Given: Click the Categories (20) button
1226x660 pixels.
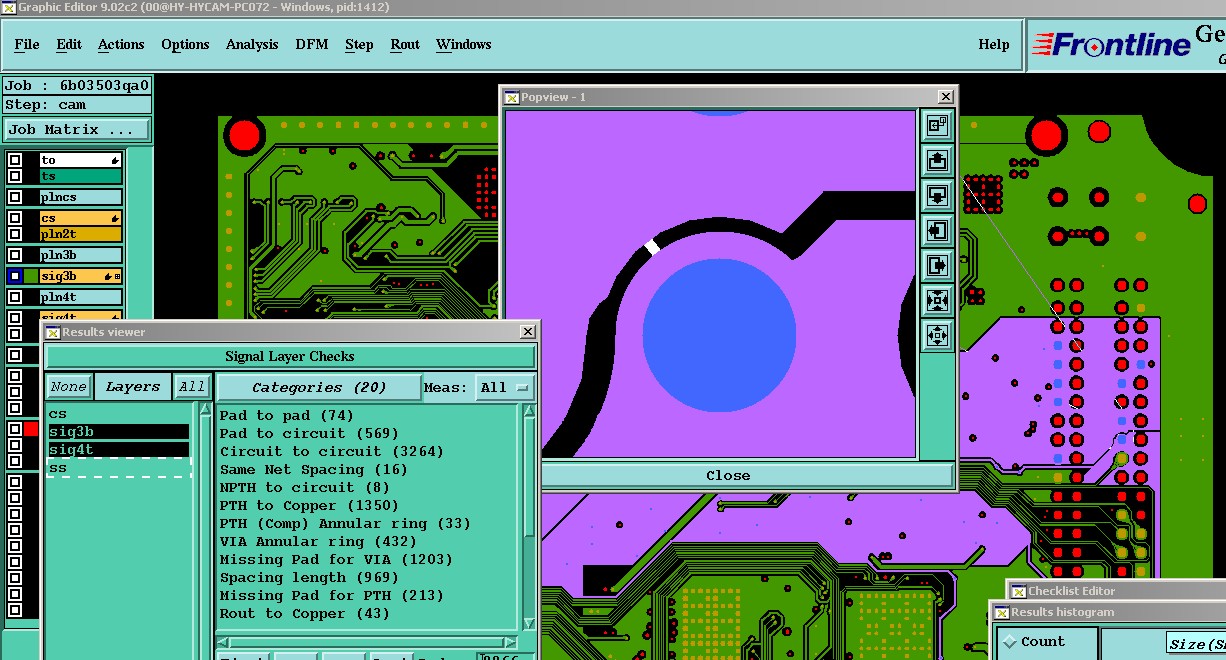Looking at the screenshot, I should (x=319, y=387).
